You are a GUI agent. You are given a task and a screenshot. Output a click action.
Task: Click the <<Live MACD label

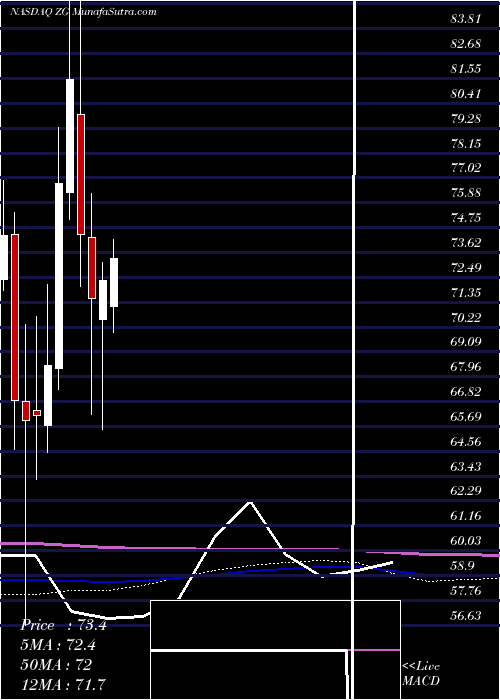(x=421, y=674)
